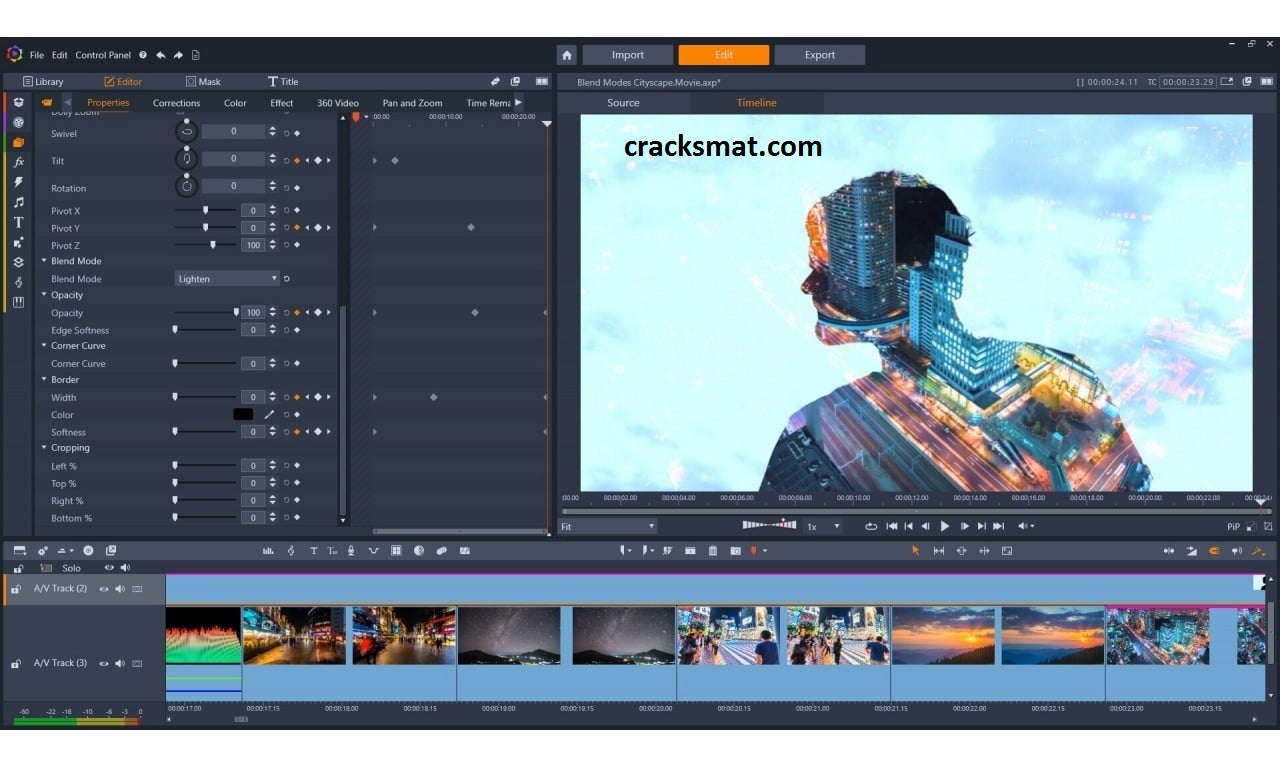Viewport: 1280px width, 768px height.
Task: Collapse the Corner Curve section
Action: (x=44, y=346)
